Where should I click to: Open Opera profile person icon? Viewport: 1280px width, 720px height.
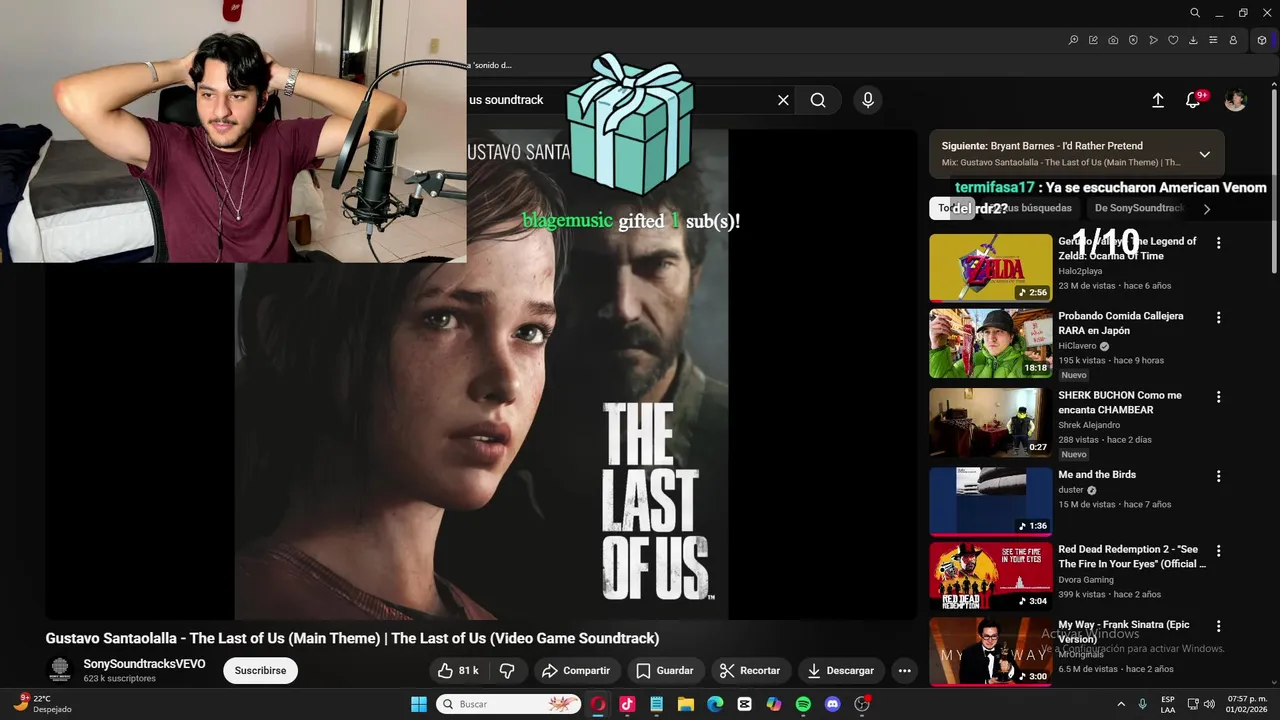(1233, 40)
